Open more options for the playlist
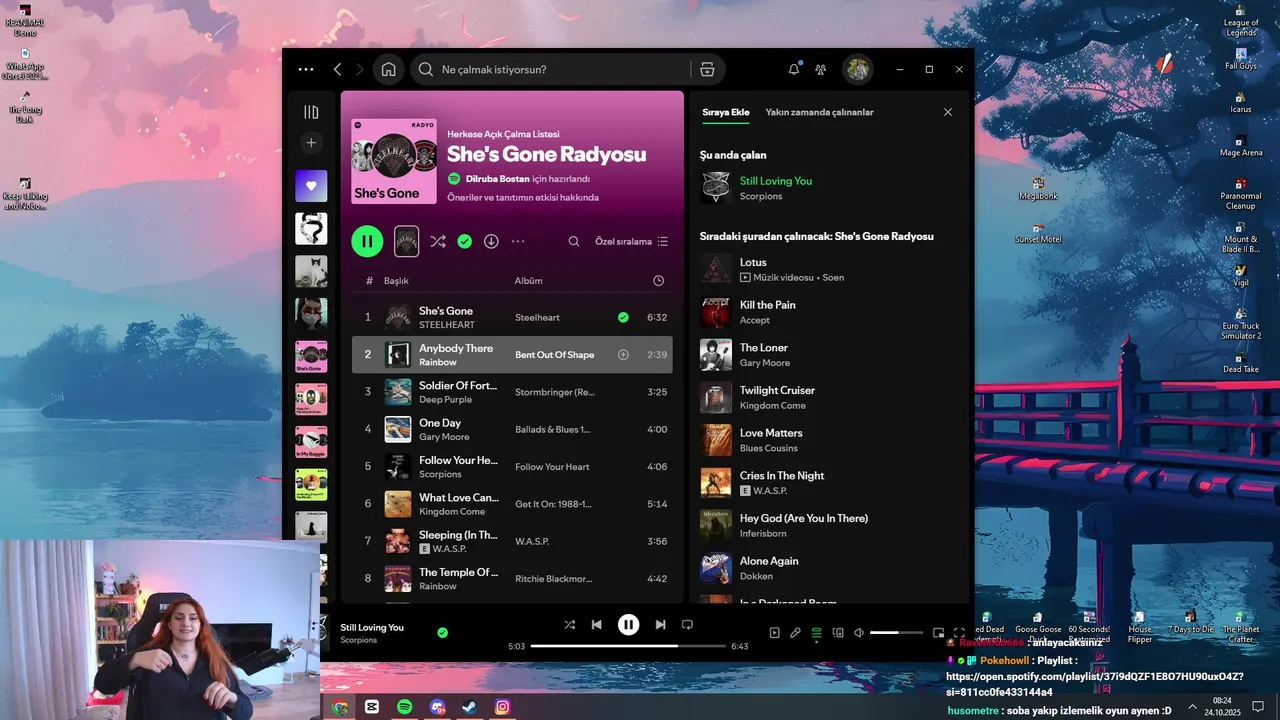1280x720 pixels. pos(518,241)
